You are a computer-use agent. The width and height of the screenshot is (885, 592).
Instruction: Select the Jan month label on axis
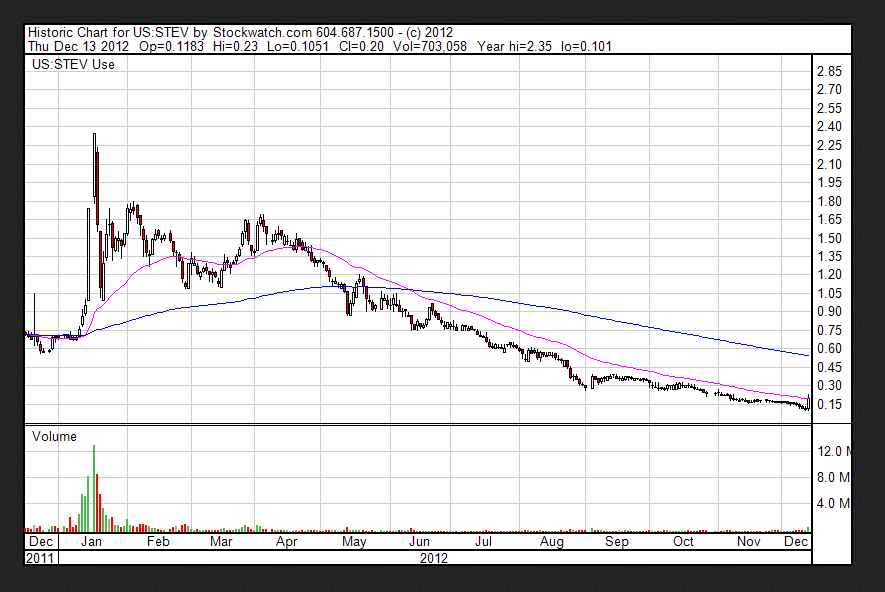(x=92, y=540)
